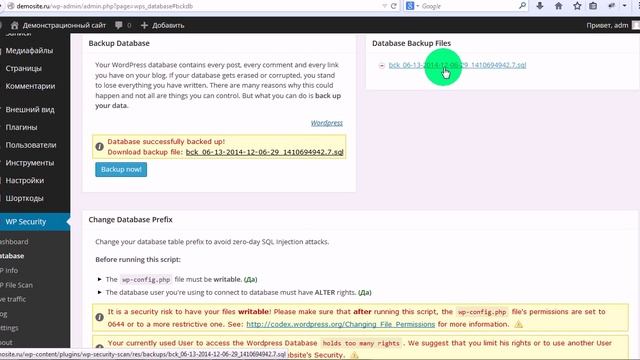Open WP Info submenu item

(9, 271)
